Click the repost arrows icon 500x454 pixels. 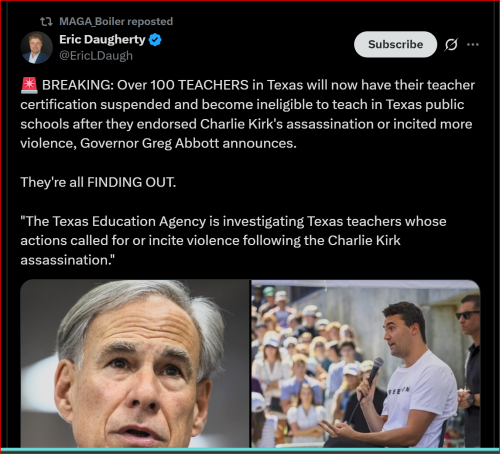click(46, 22)
